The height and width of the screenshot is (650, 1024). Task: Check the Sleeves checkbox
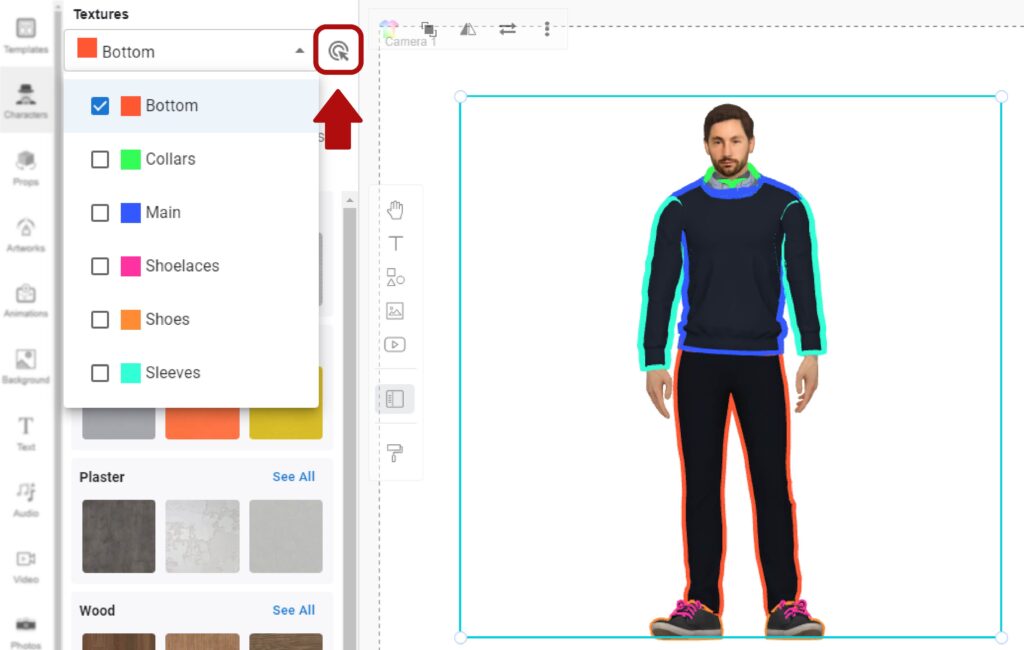point(99,373)
